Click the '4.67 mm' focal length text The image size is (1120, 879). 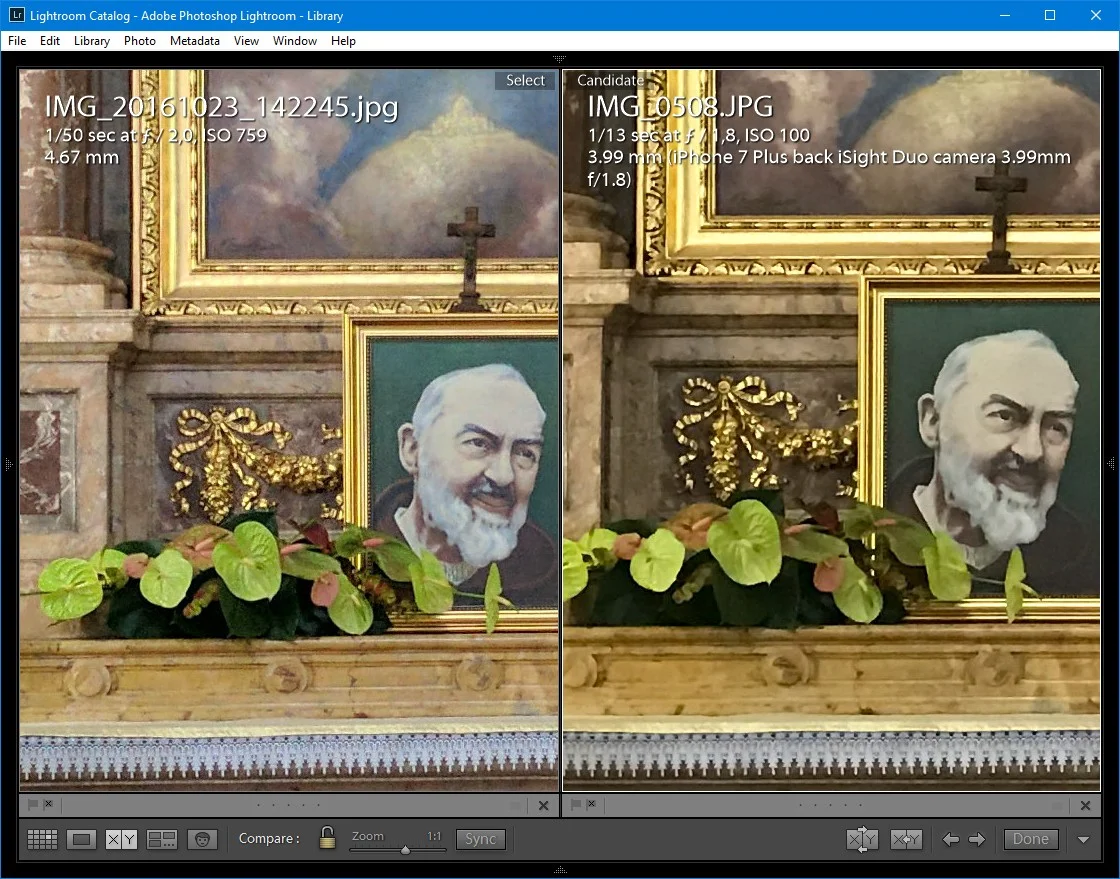(x=81, y=157)
